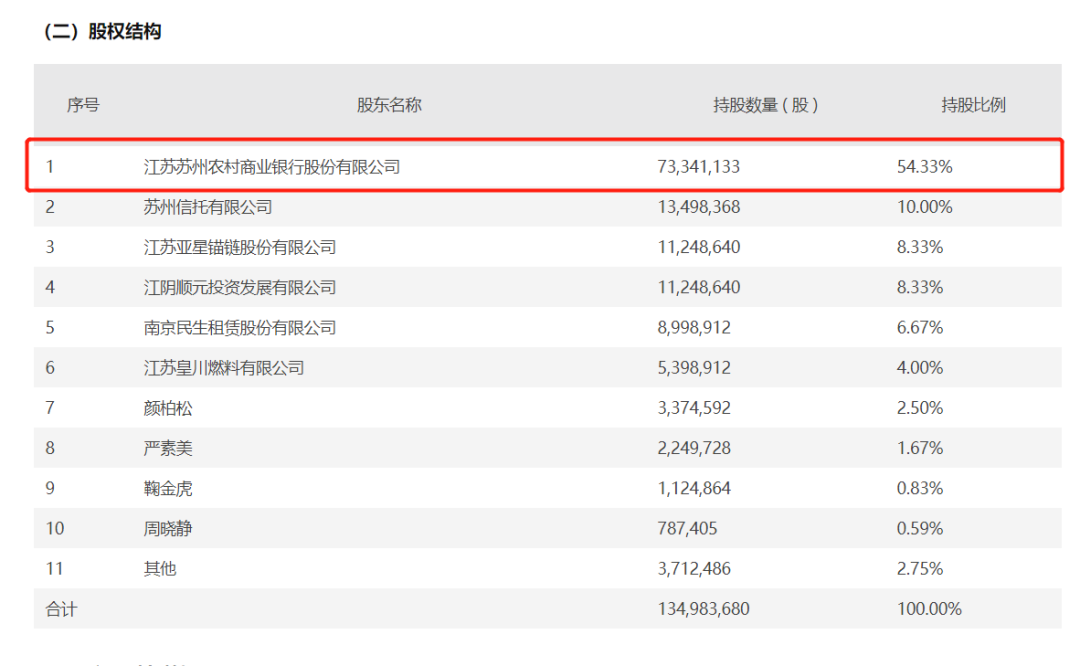
Task: Click the percentage 1.67%
Action: coord(920,448)
